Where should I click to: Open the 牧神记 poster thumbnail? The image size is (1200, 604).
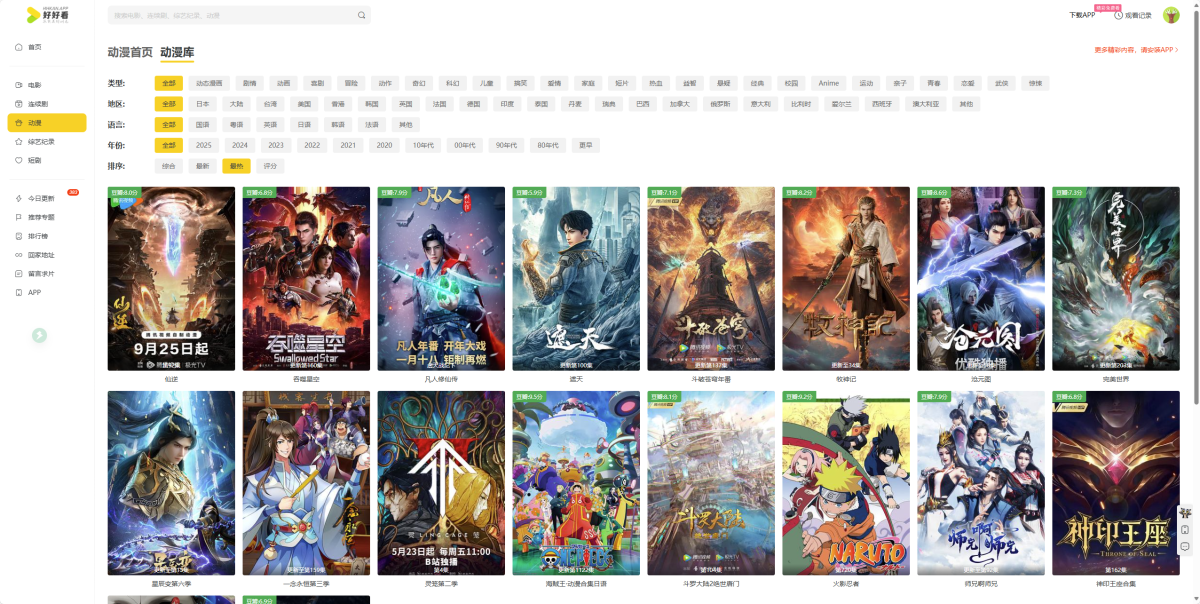846,279
